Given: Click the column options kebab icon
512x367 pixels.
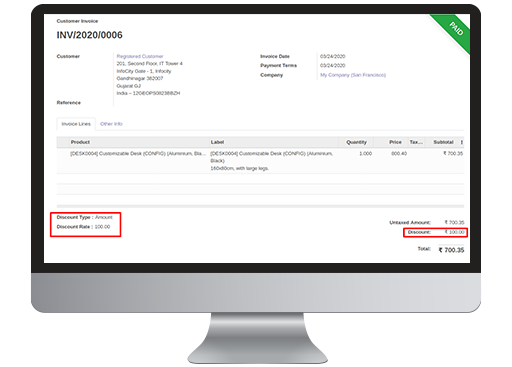Looking at the screenshot, I should coord(462,142).
